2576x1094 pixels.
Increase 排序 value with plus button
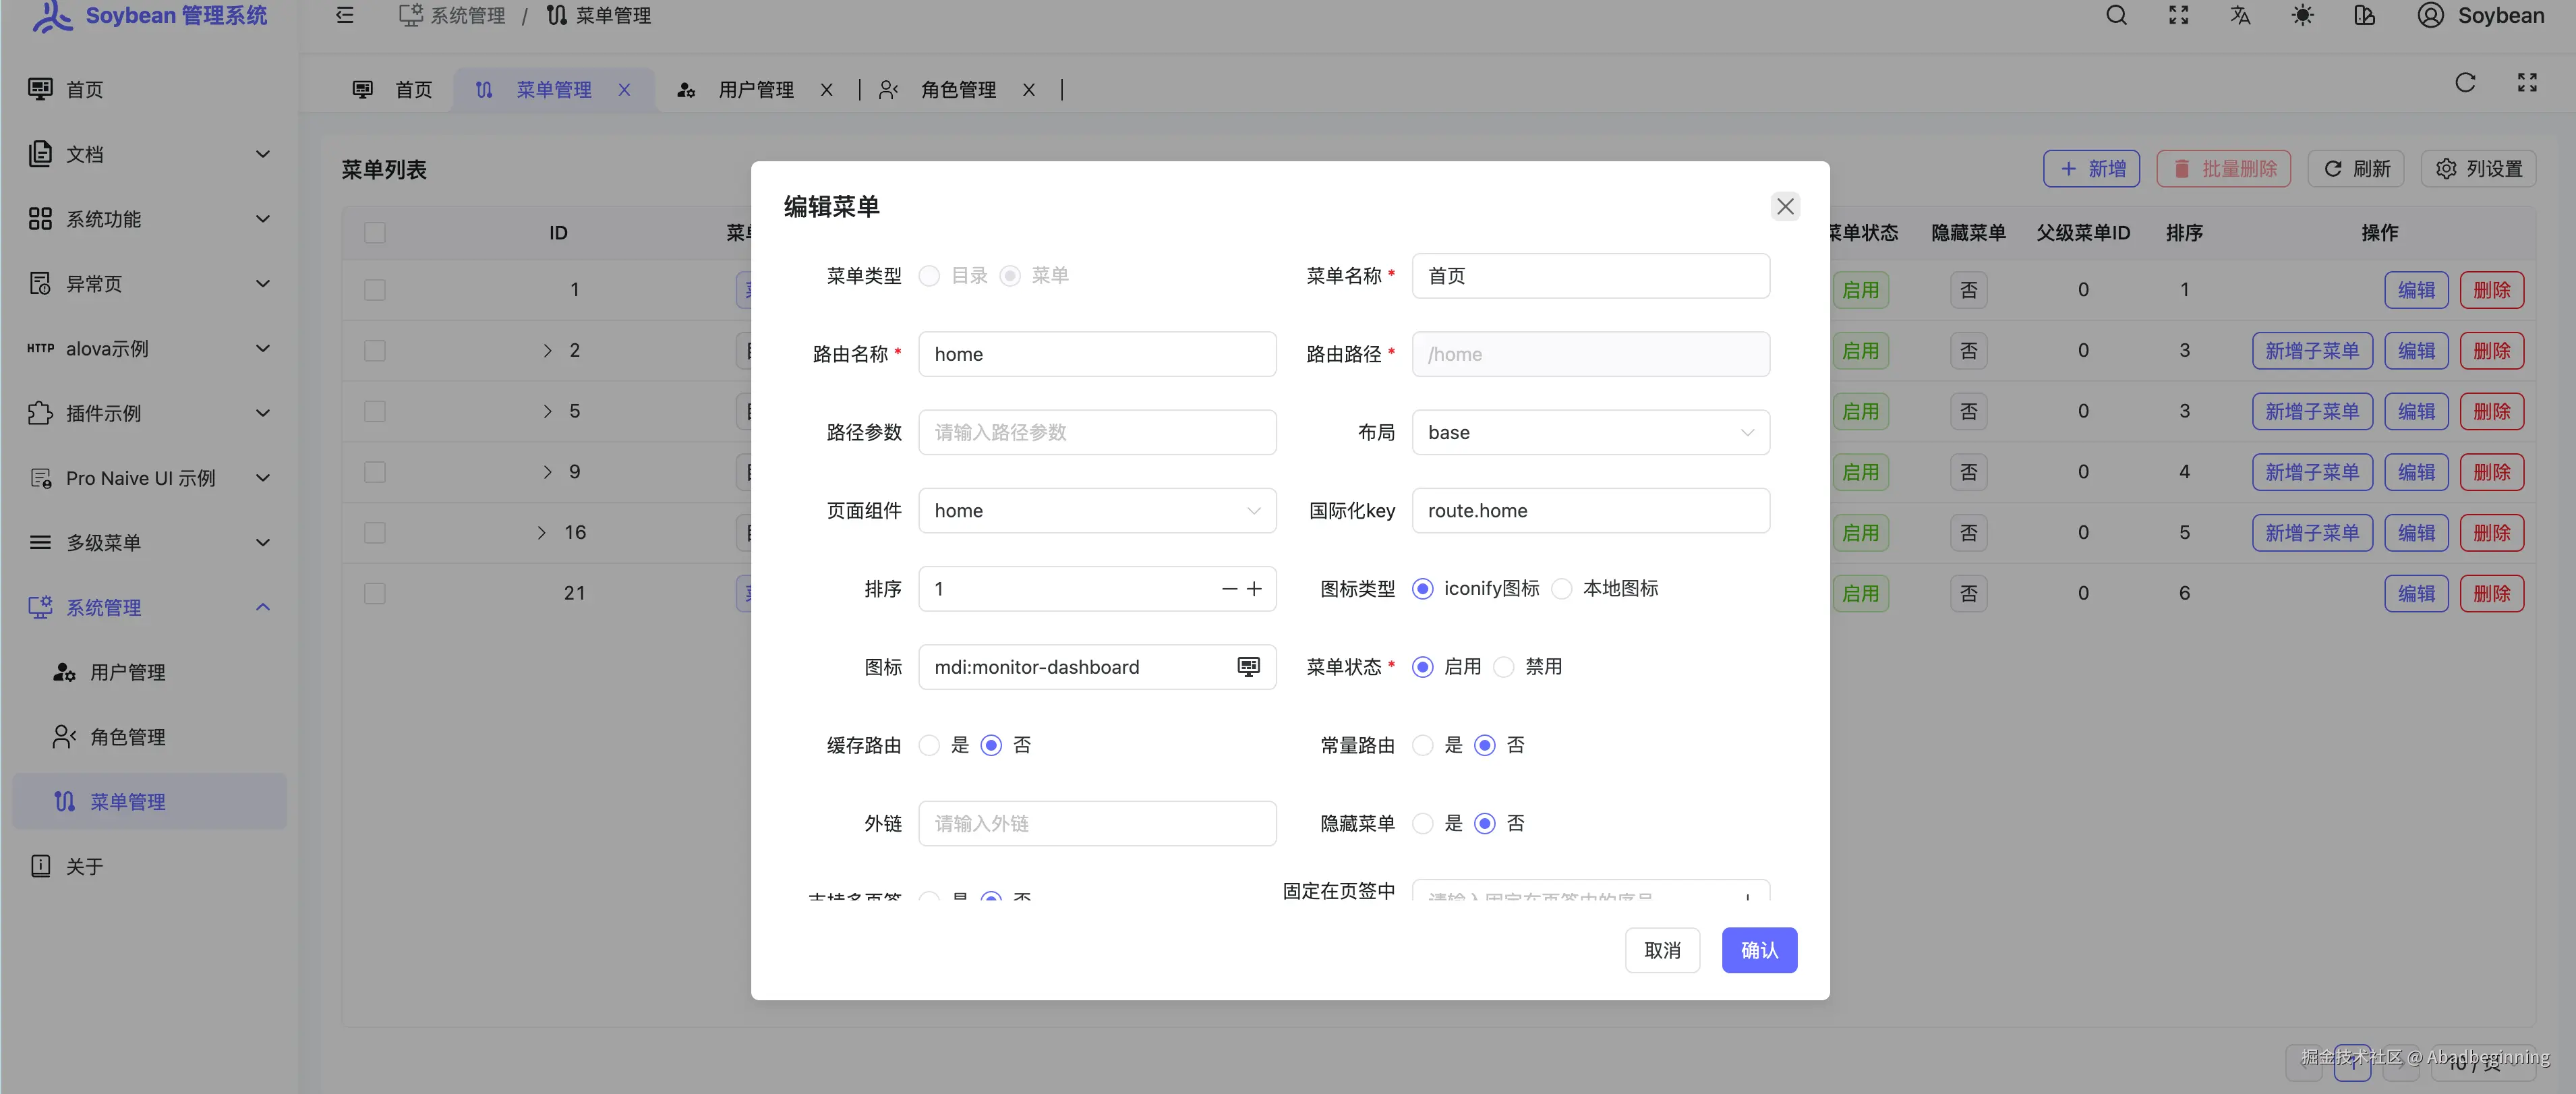[1254, 589]
